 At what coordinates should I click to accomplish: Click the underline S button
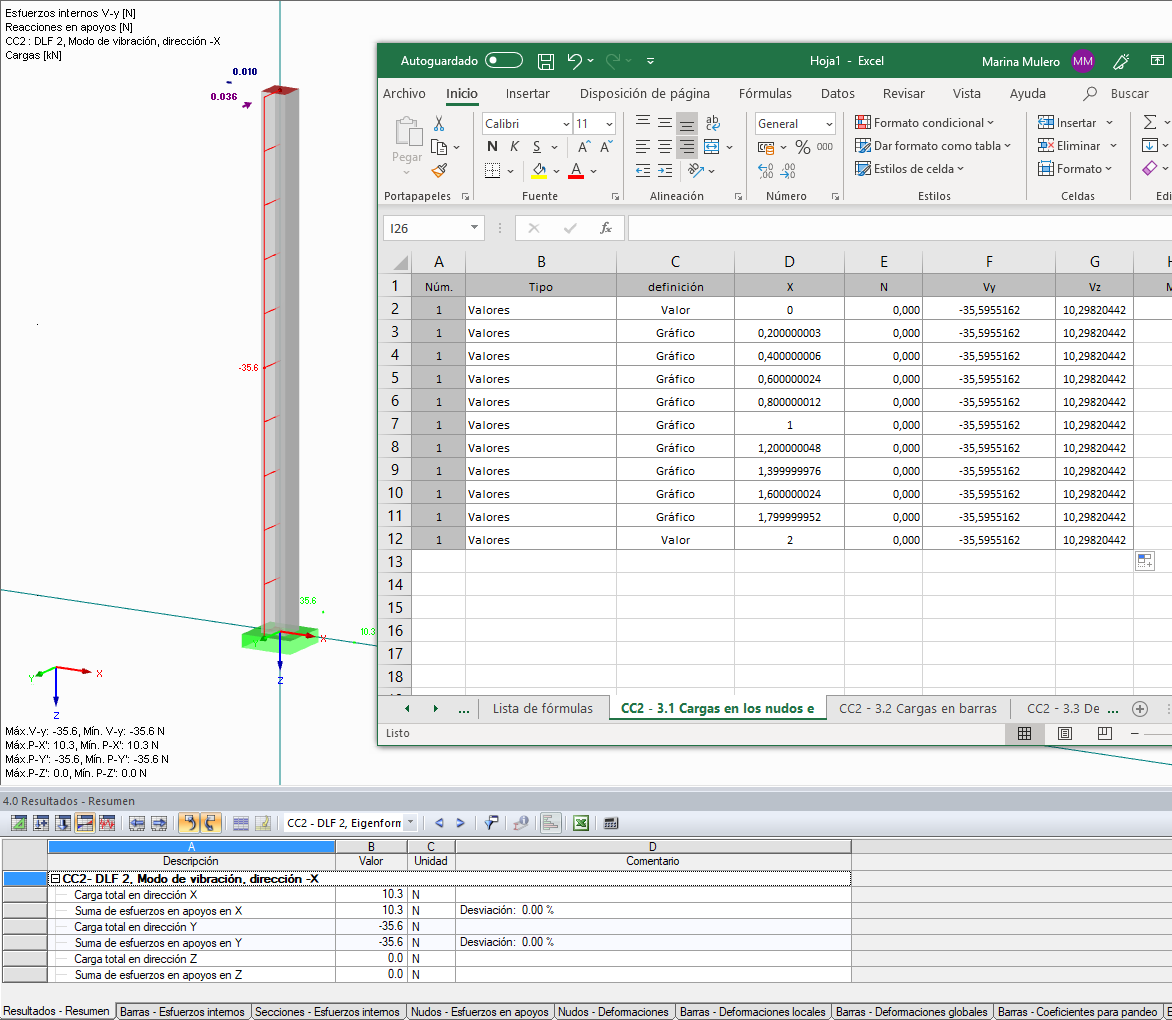[537, 146]
